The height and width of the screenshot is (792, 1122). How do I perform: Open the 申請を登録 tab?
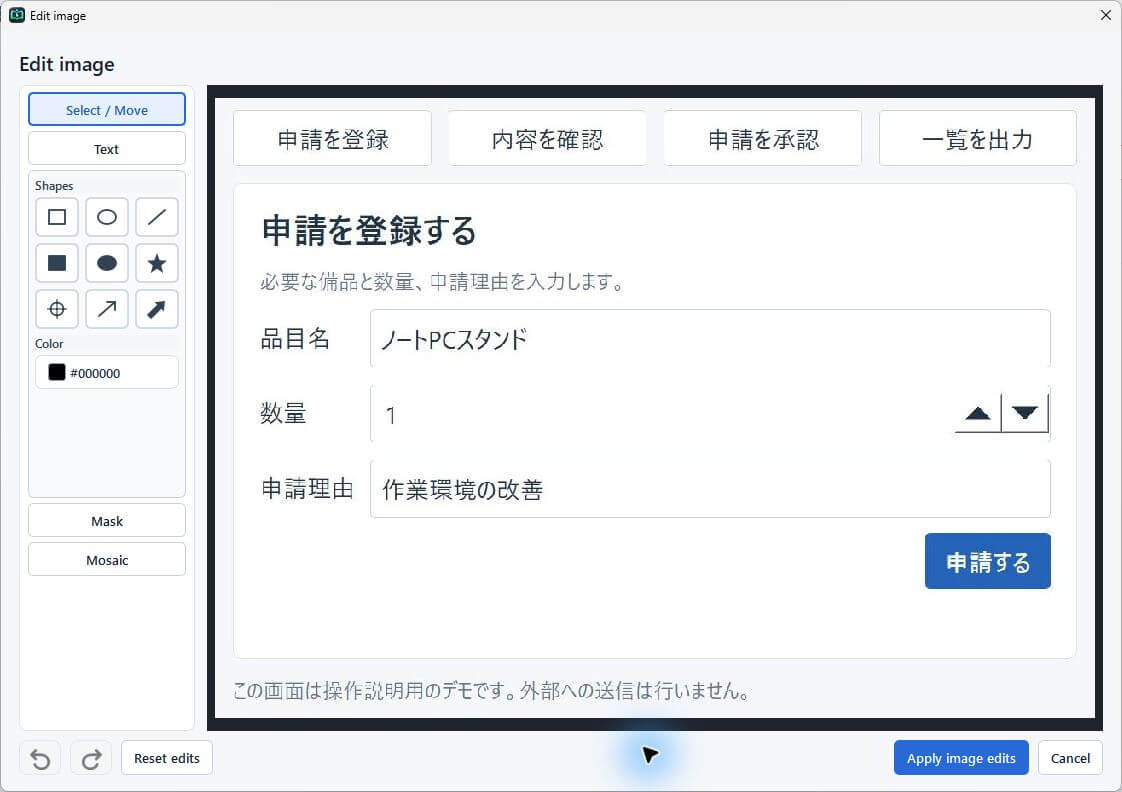(x=333, y=139)
